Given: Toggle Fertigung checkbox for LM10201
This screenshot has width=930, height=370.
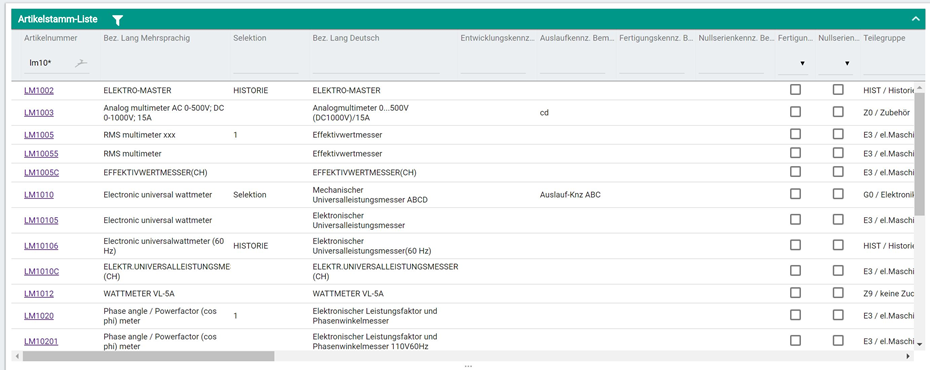Looking at the screenshot, I should tap(795, 340).
